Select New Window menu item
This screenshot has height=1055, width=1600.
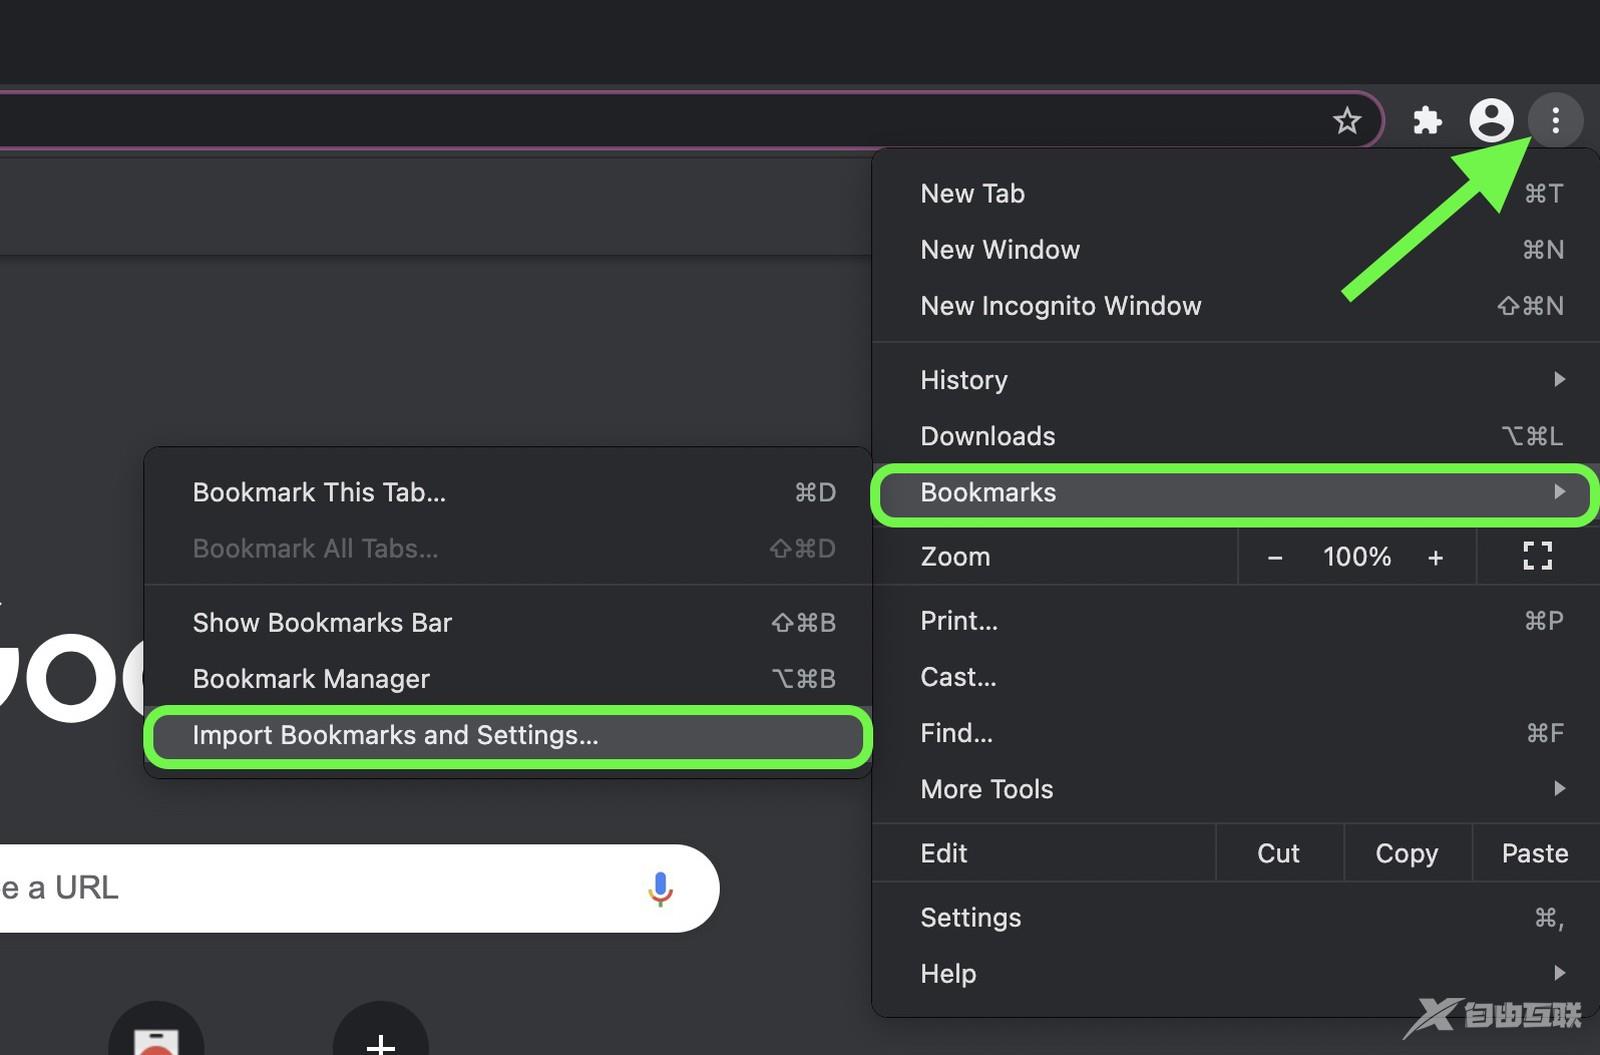click(1236, 250)
